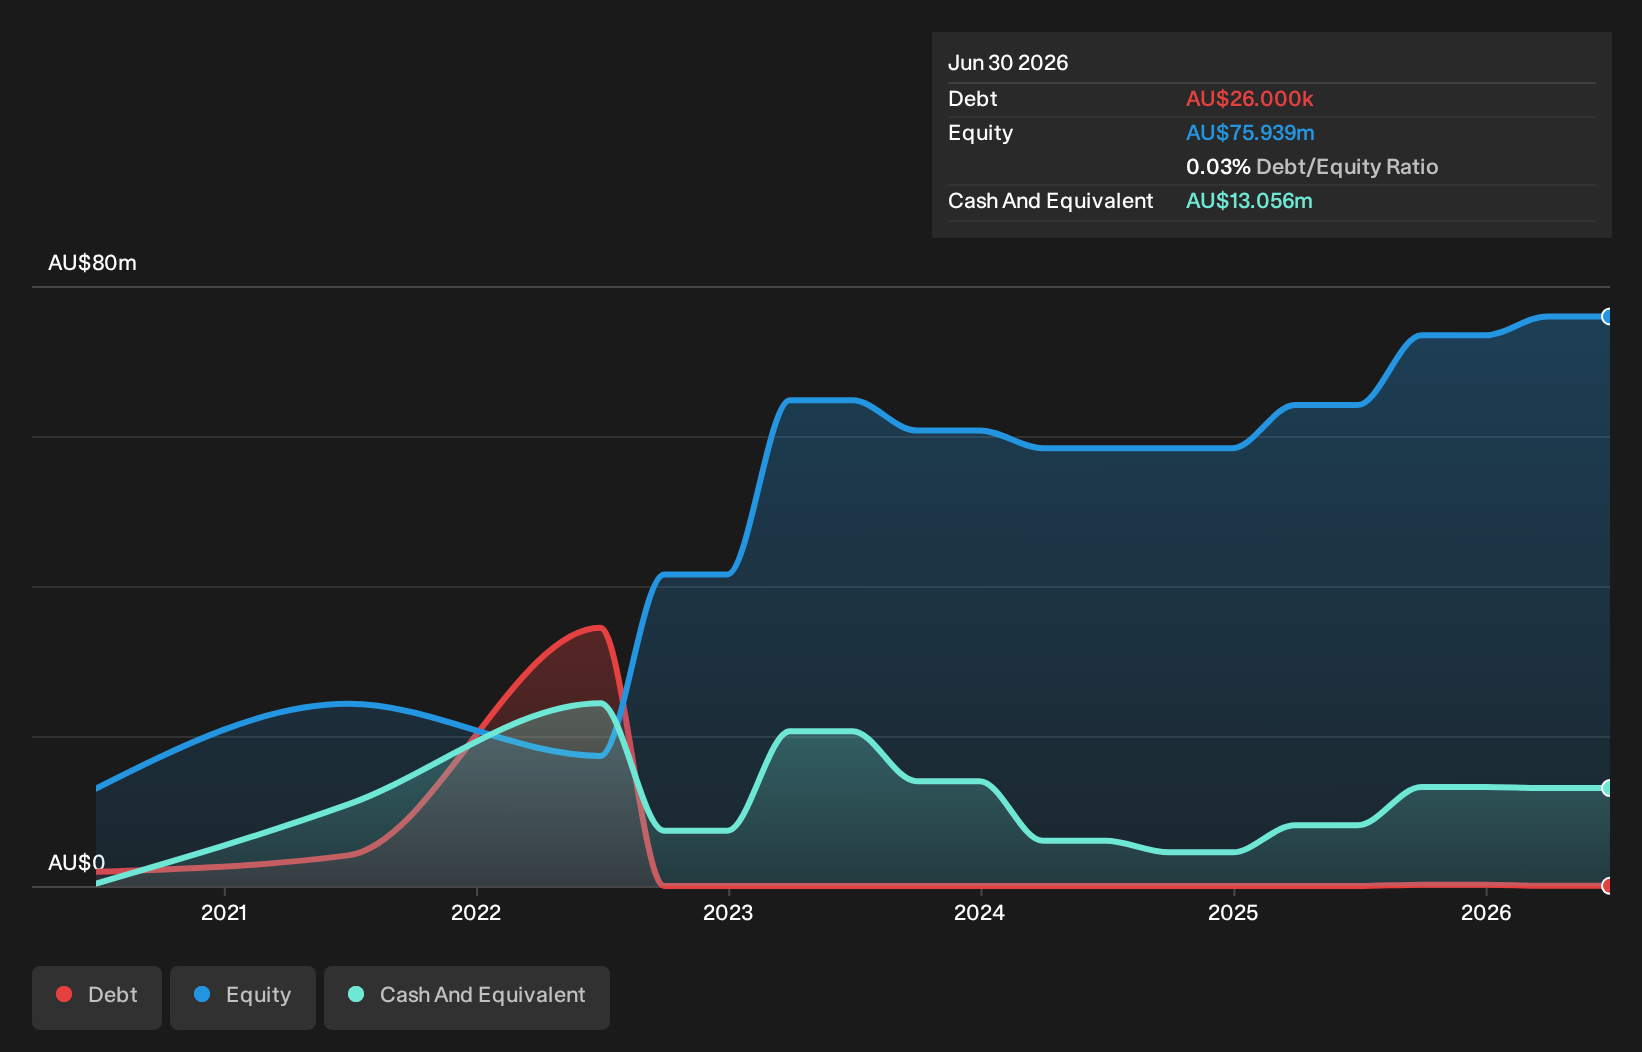
Task: Click the Equity value AU$75.939m
Action: (x=1250, y=133)
